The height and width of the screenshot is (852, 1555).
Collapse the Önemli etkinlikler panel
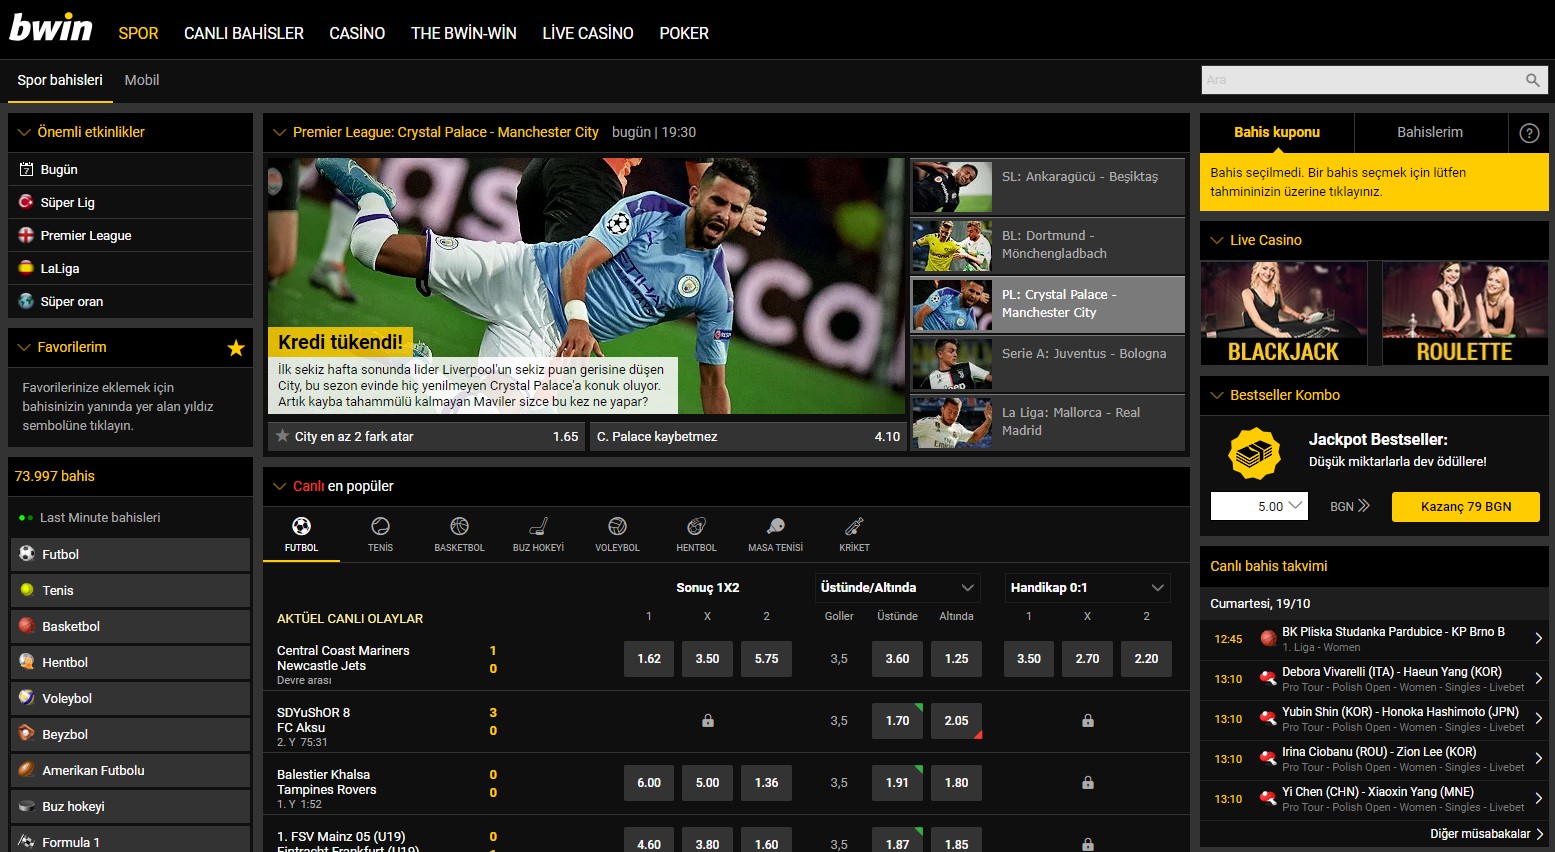[x=24, y=132]
